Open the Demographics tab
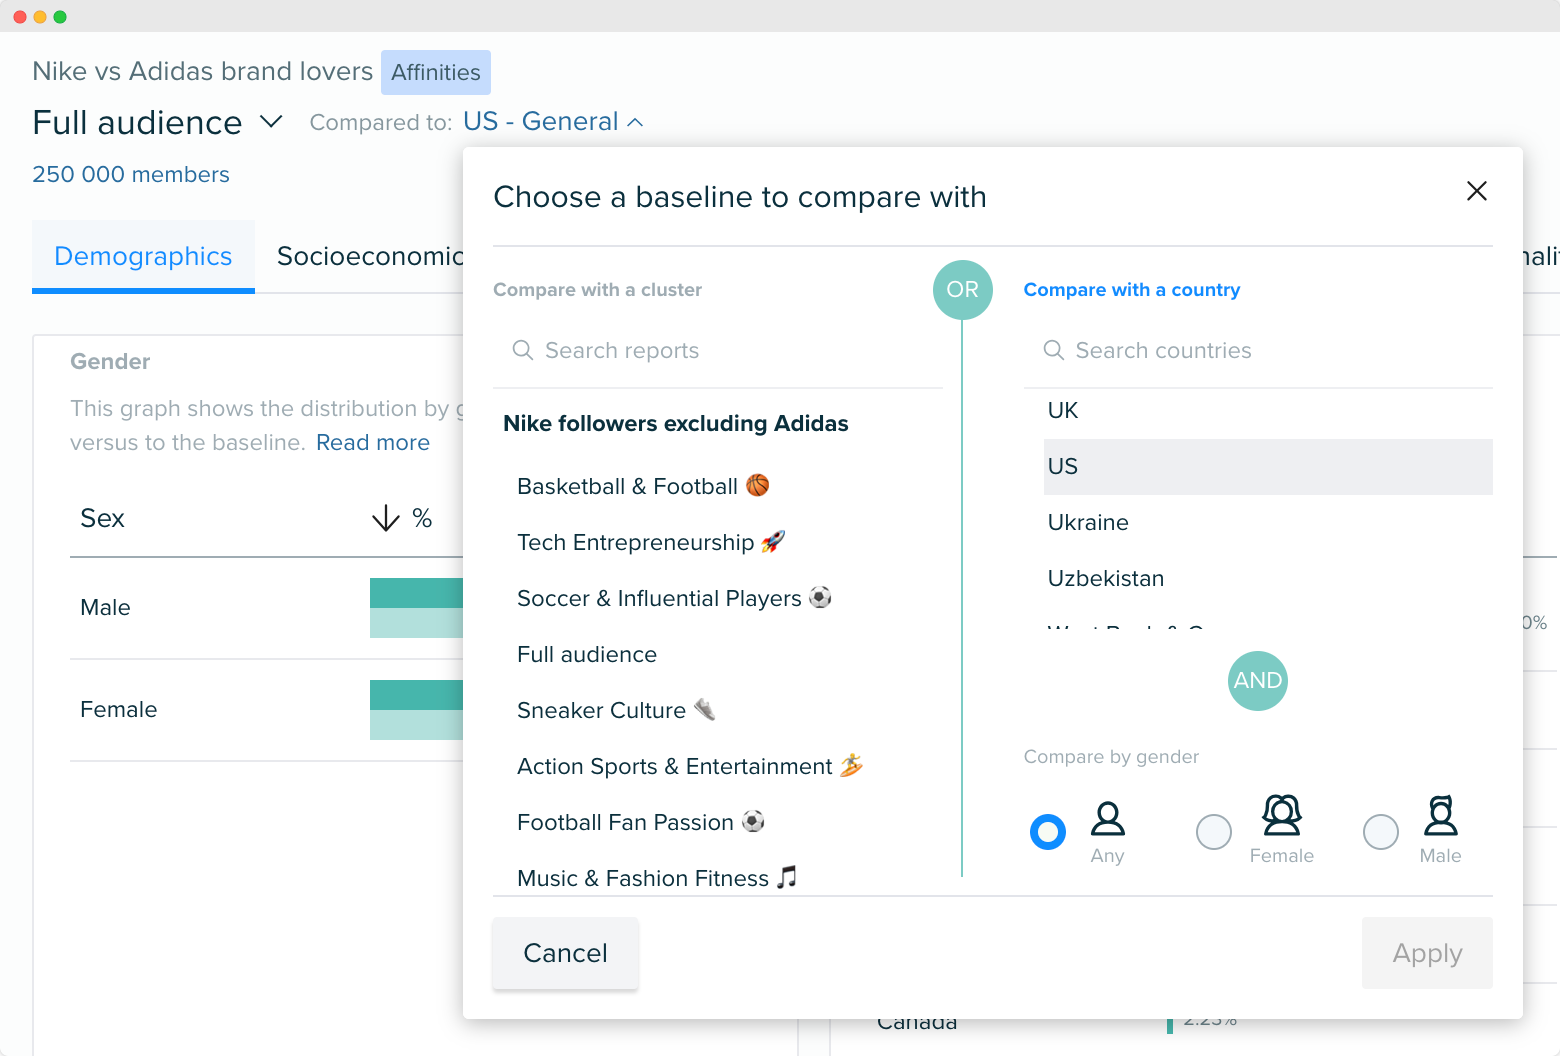This screenshot has height=1056, width=1560. coord(143,257)
